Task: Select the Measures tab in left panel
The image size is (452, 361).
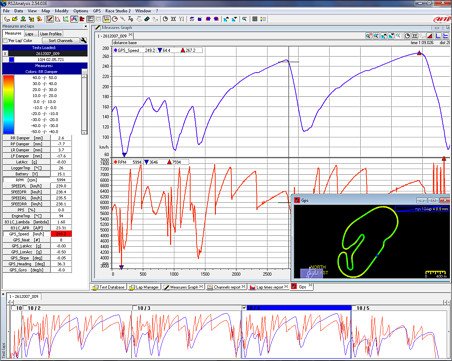Action: click(13, 33)
